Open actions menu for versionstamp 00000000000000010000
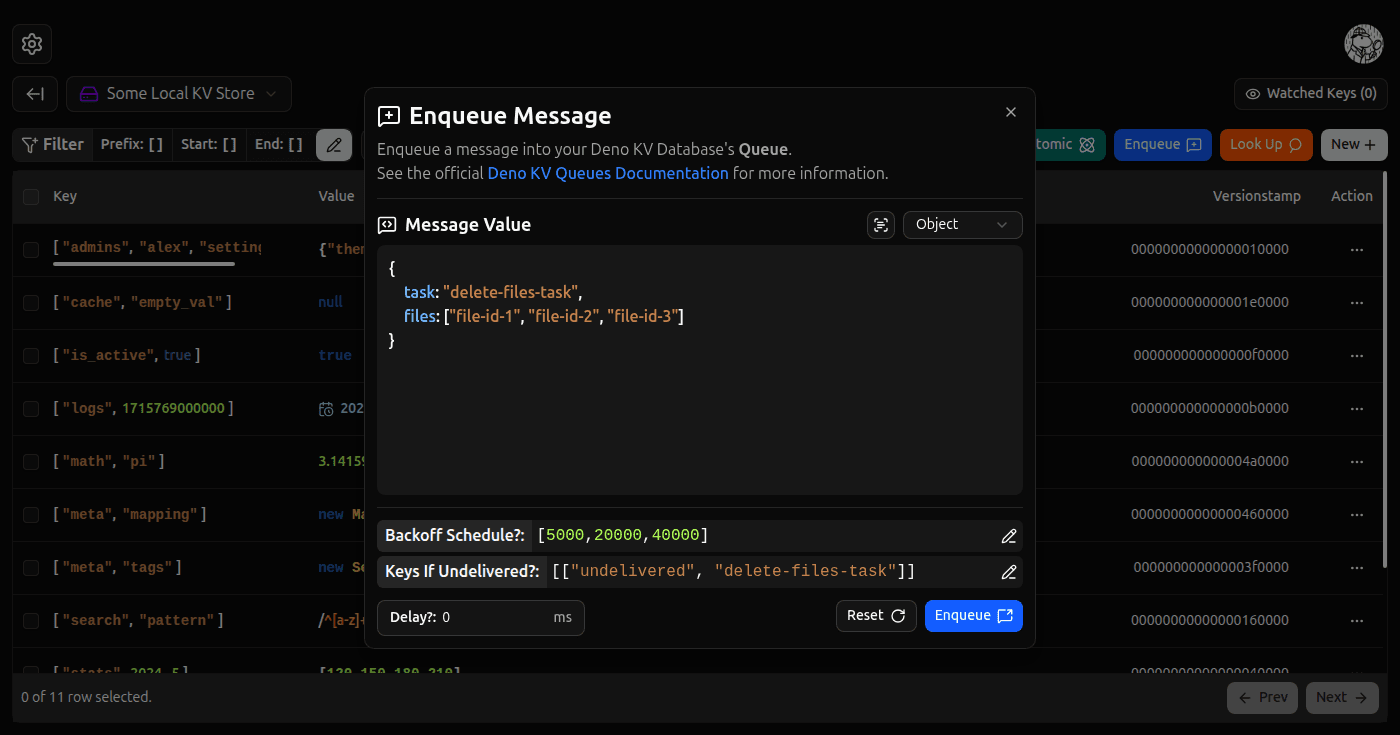Viewport: 1400px width, 735px height. (1357, 249)
